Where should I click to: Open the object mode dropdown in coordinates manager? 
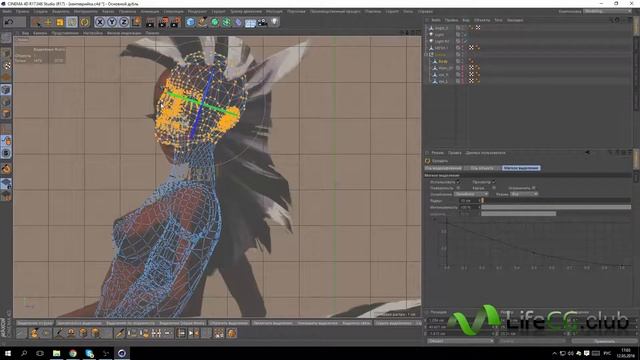[x=461, y=341]
